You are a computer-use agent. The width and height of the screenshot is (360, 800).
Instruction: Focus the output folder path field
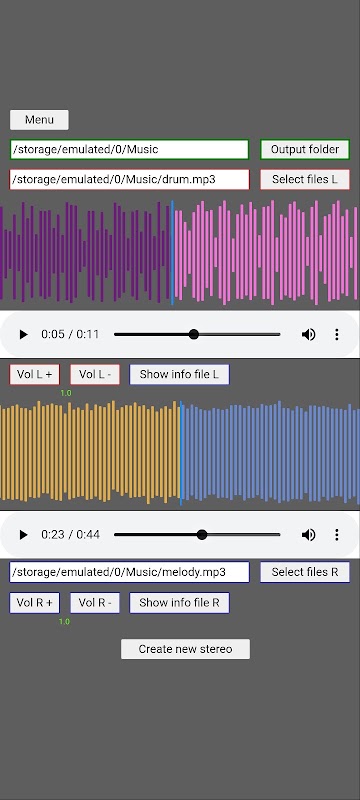point(129,149)
